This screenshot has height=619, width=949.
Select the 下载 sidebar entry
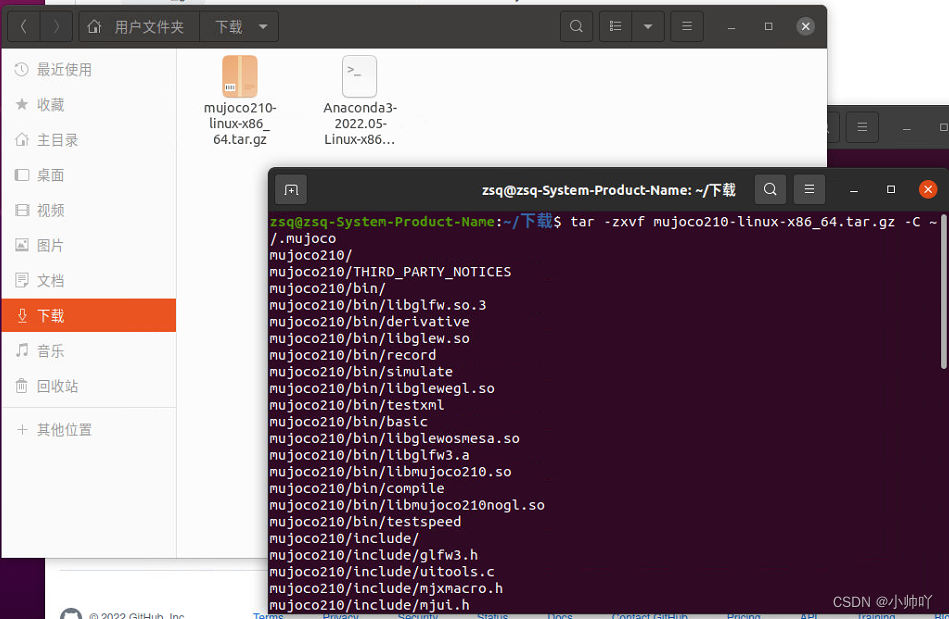tap(89, 315)
